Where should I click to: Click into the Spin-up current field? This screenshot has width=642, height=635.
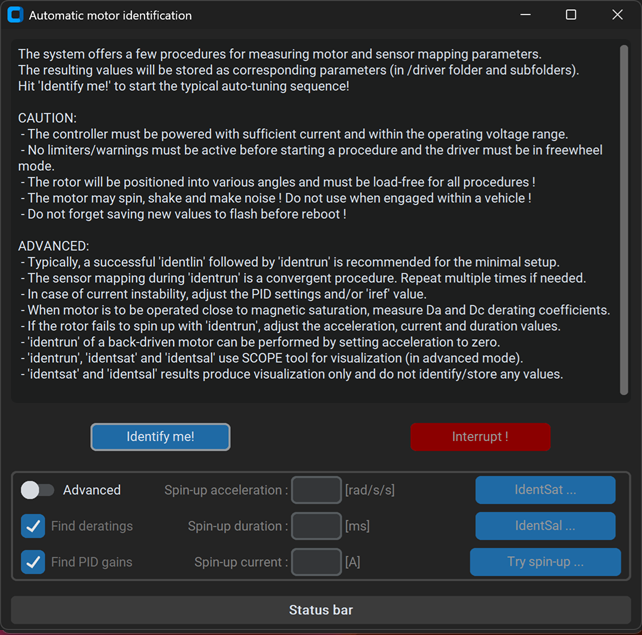pyautogui.click(x=316, y=562)
